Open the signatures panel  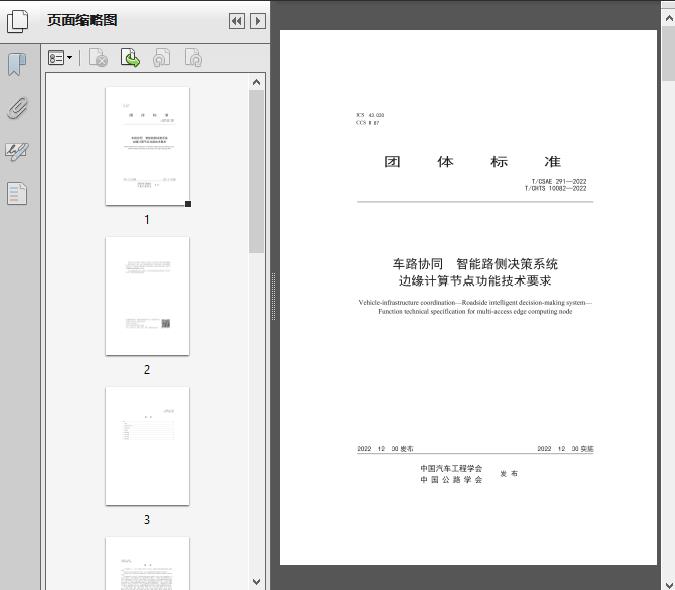pos(17,151)
